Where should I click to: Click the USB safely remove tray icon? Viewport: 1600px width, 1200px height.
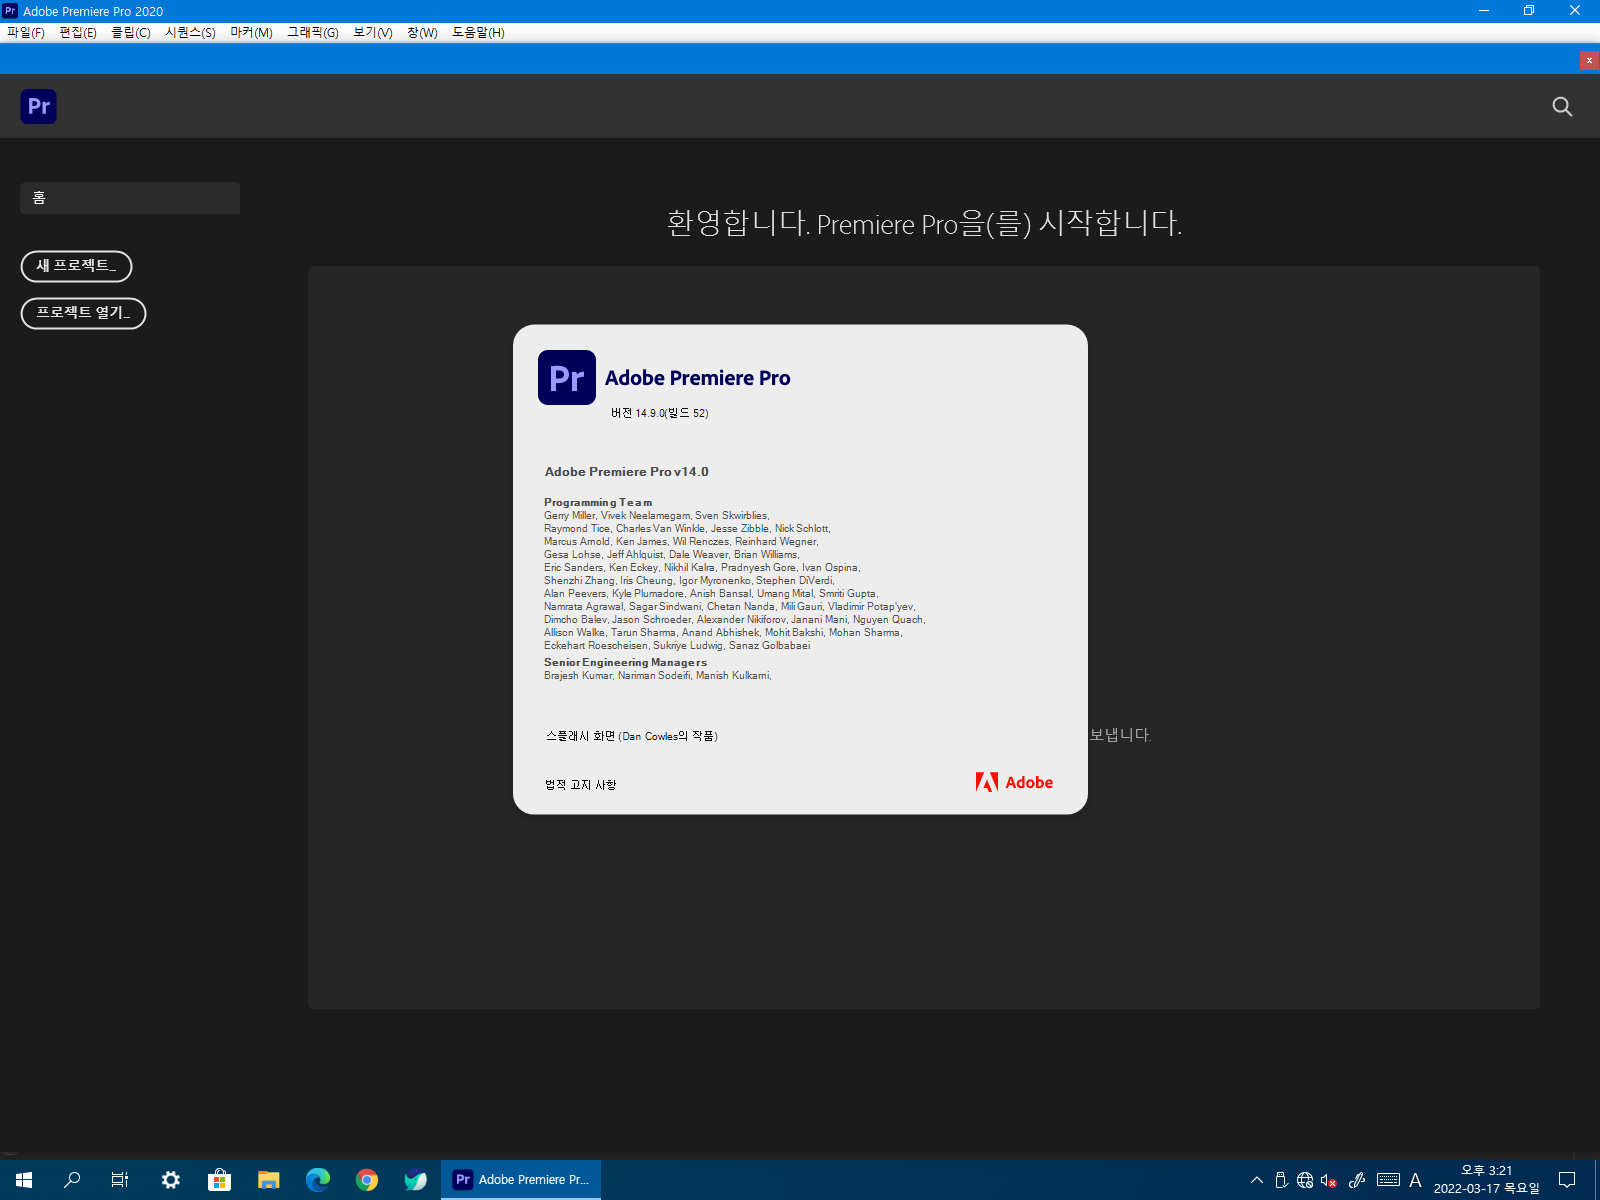(x=1281, y=1180)
